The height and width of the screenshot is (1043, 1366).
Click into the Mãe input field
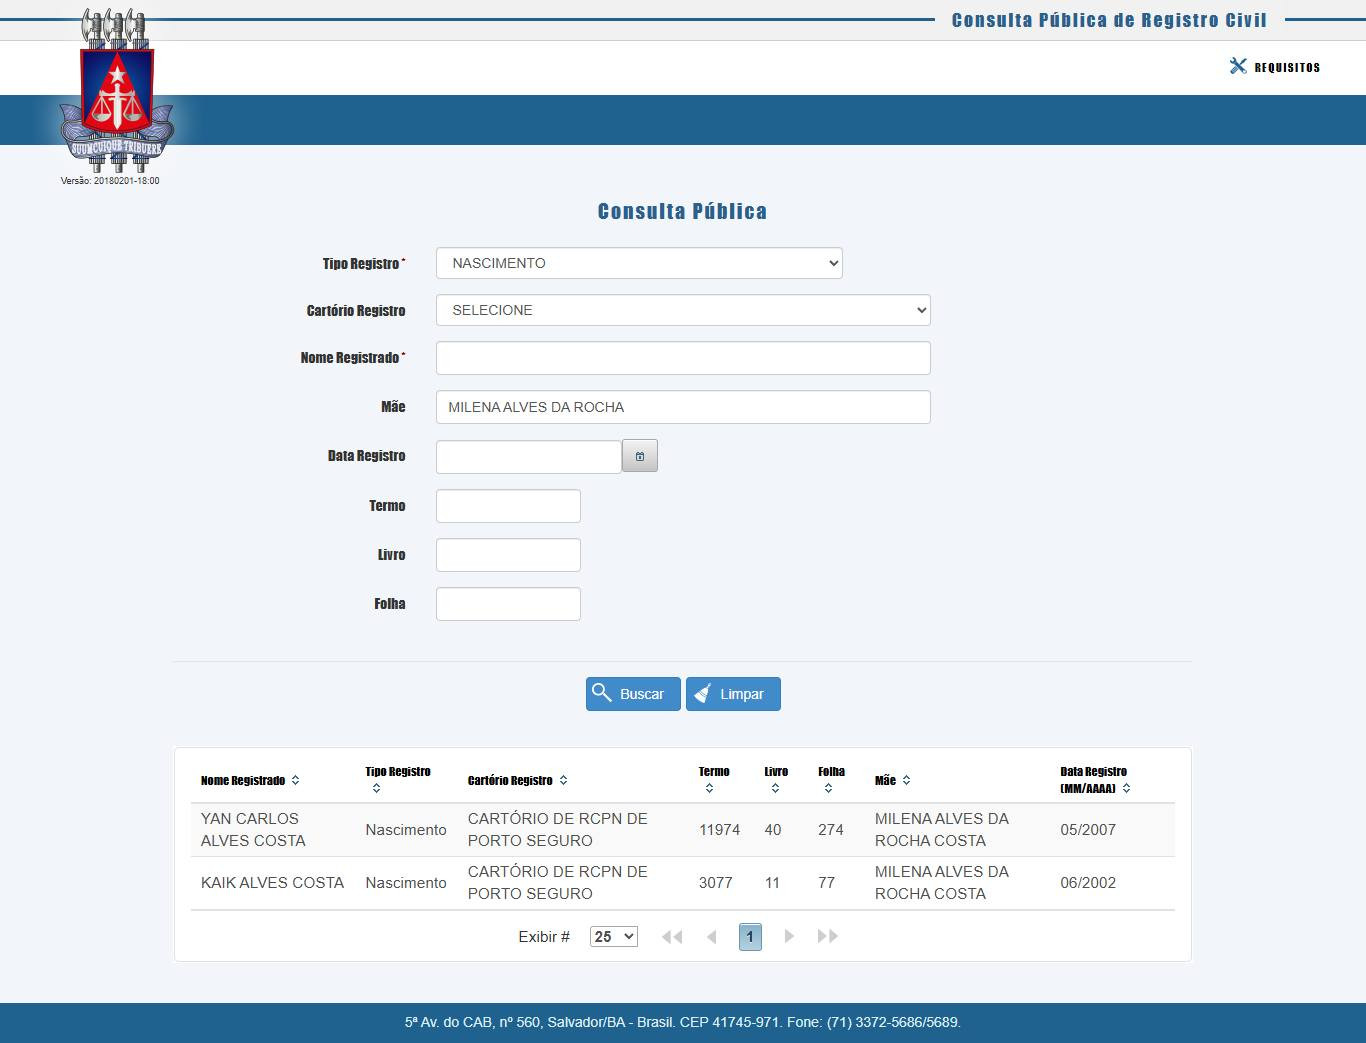point(683,407)
